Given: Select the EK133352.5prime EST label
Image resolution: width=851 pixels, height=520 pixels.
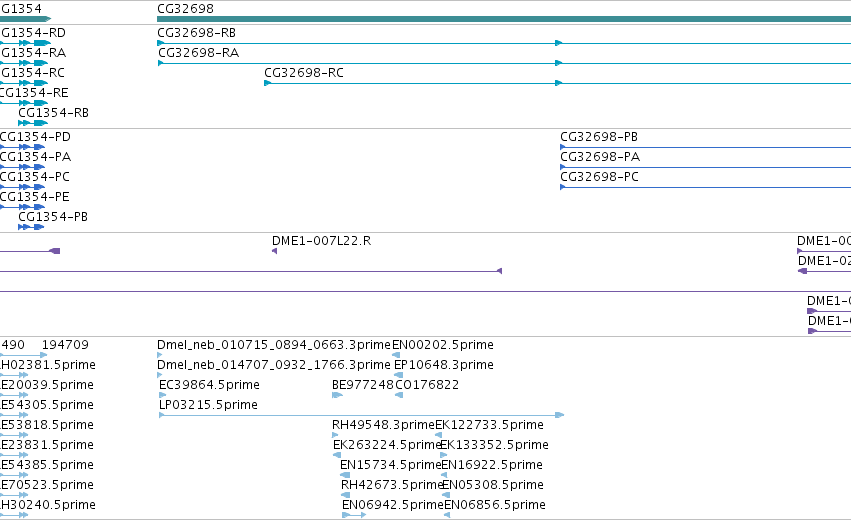Looking at the screenshot, I should tap(494, 446).
